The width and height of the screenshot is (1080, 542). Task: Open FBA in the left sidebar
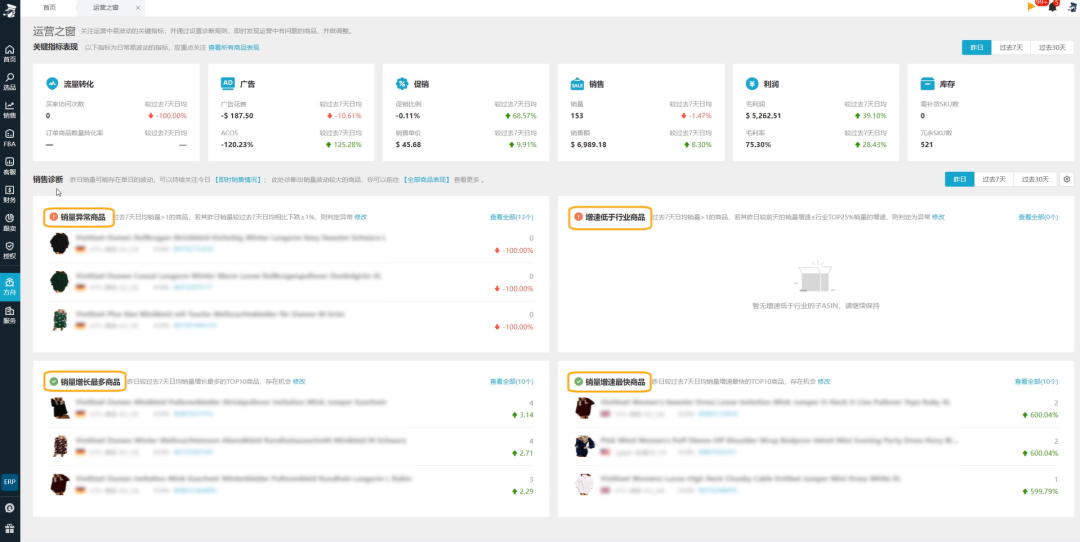(x=10, y=138)
